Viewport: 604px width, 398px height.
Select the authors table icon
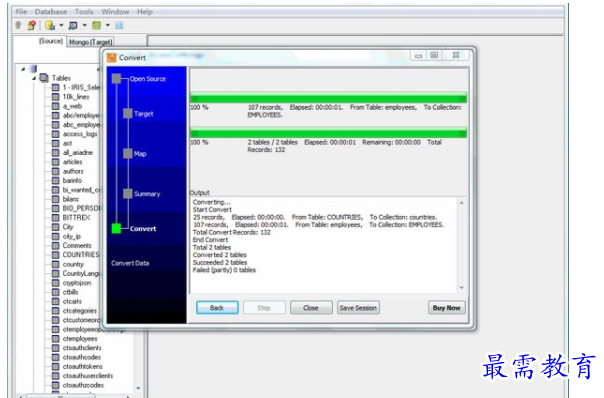[56, 171]
